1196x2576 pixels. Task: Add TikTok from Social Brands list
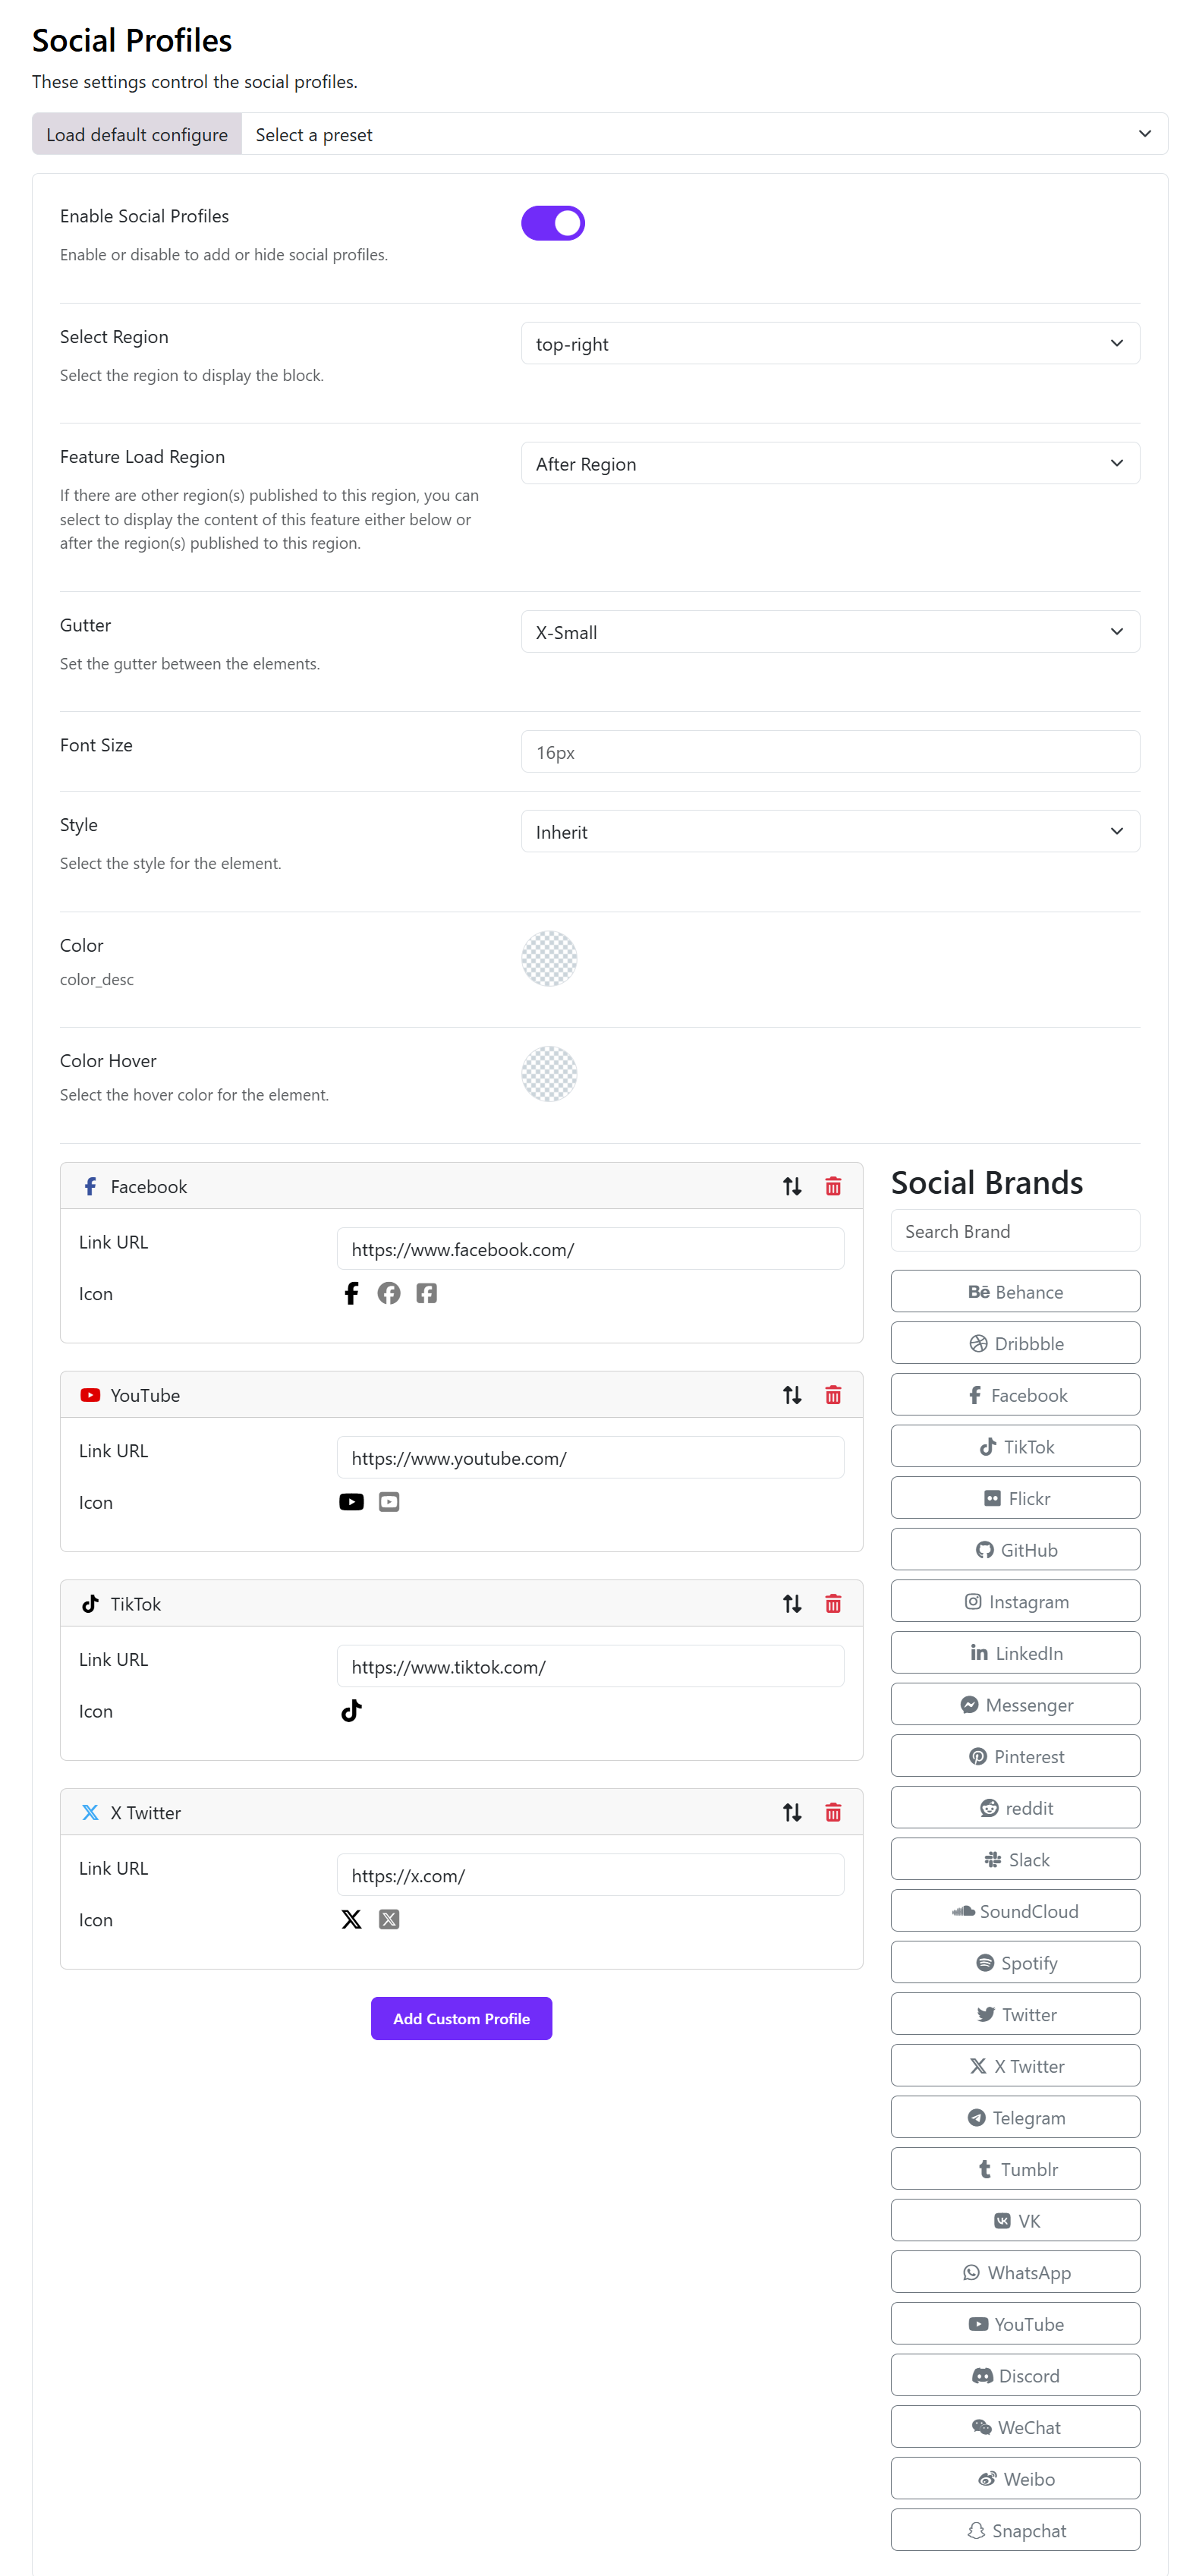pos(1015,1447)
